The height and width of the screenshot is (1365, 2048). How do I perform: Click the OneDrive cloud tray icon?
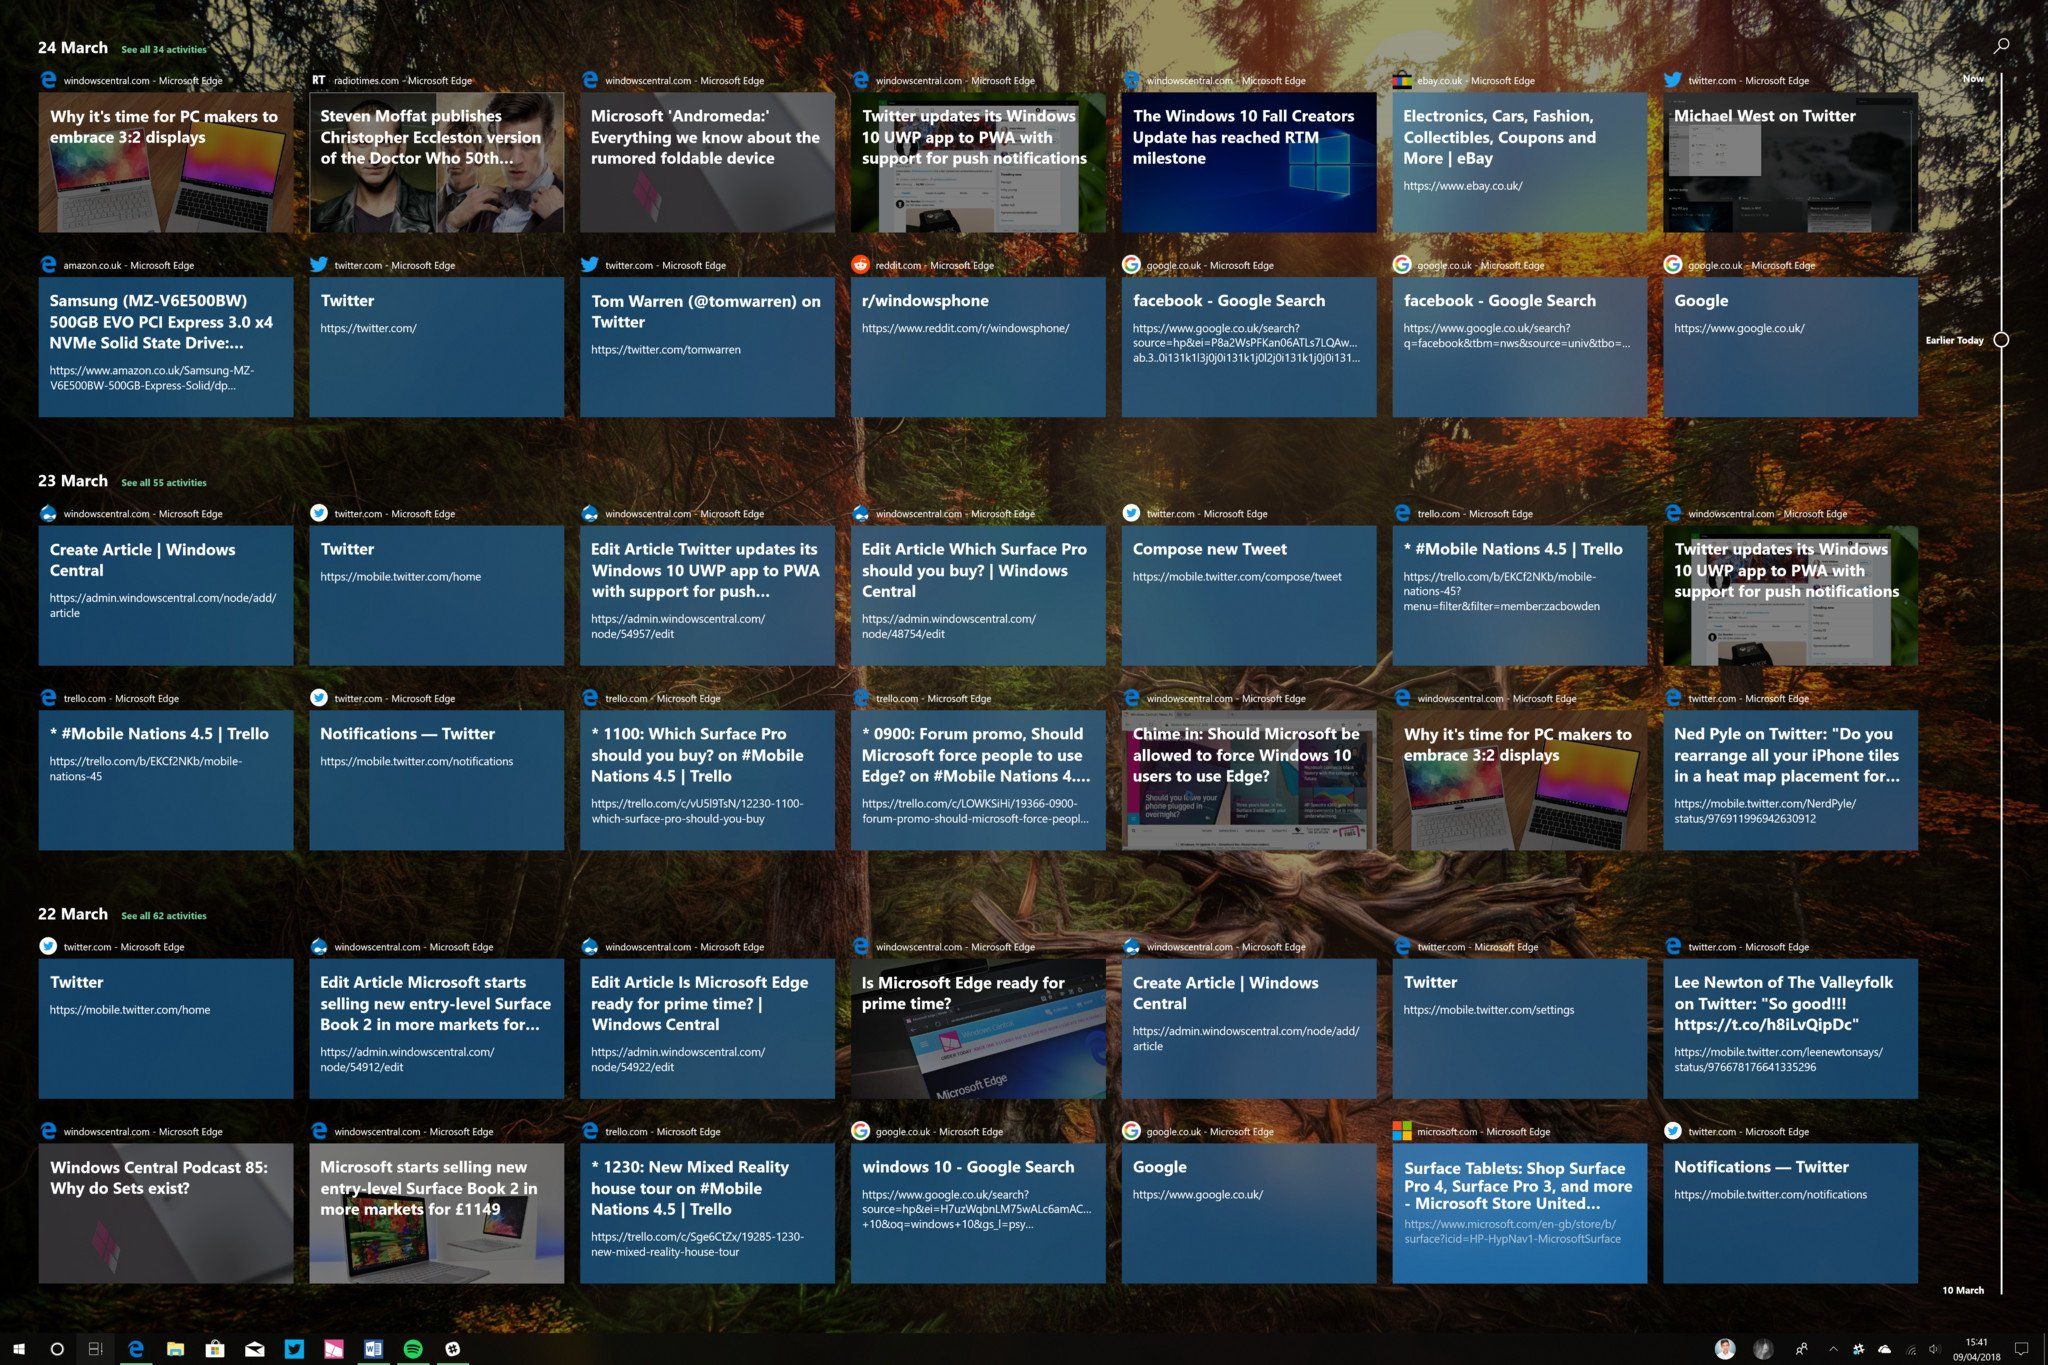1885,1349
